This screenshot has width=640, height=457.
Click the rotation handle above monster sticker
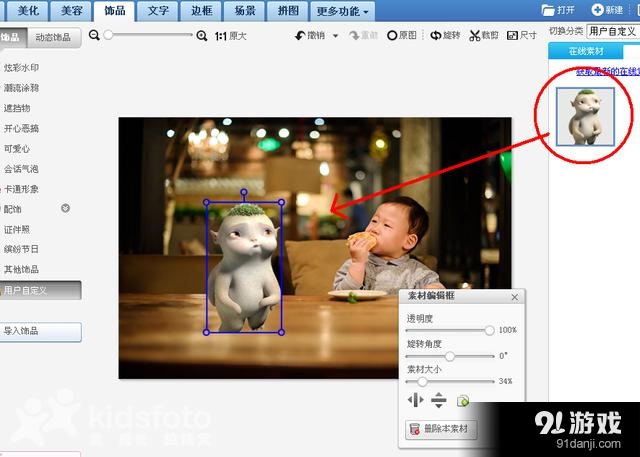[244, 192]
